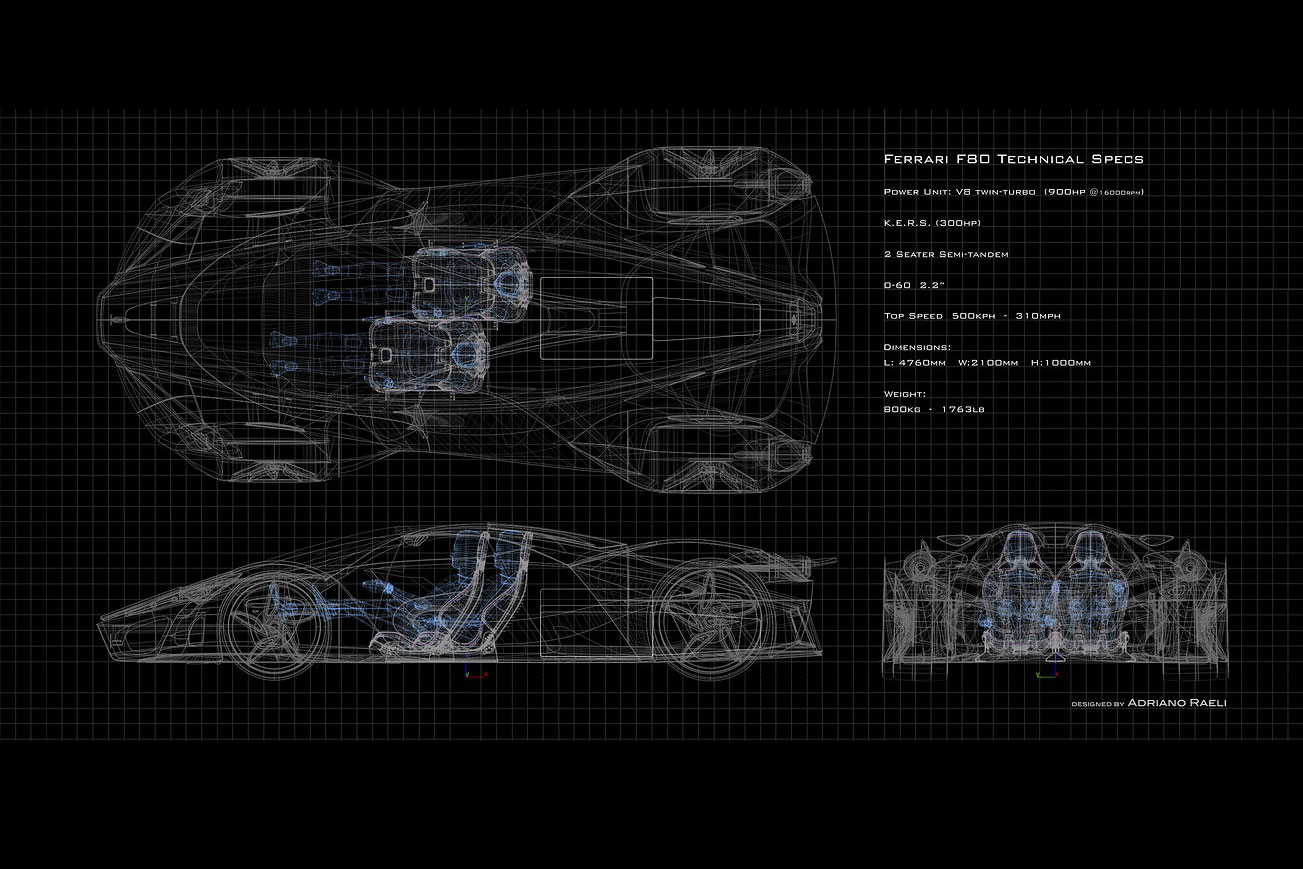Click the Top Speed 500kph line
1303x869 pixels.
(971, 316)
